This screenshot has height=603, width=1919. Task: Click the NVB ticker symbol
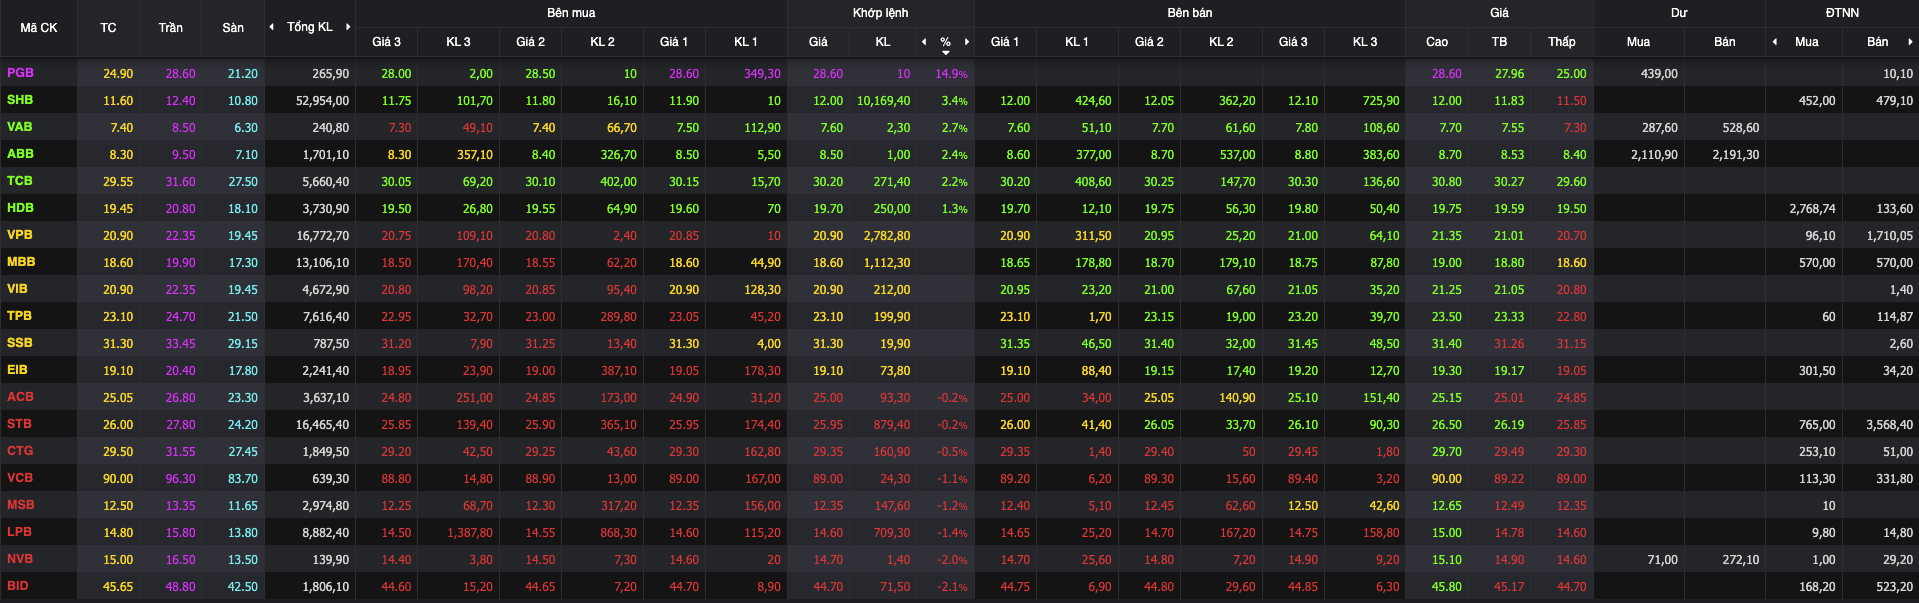coord(20,559)
